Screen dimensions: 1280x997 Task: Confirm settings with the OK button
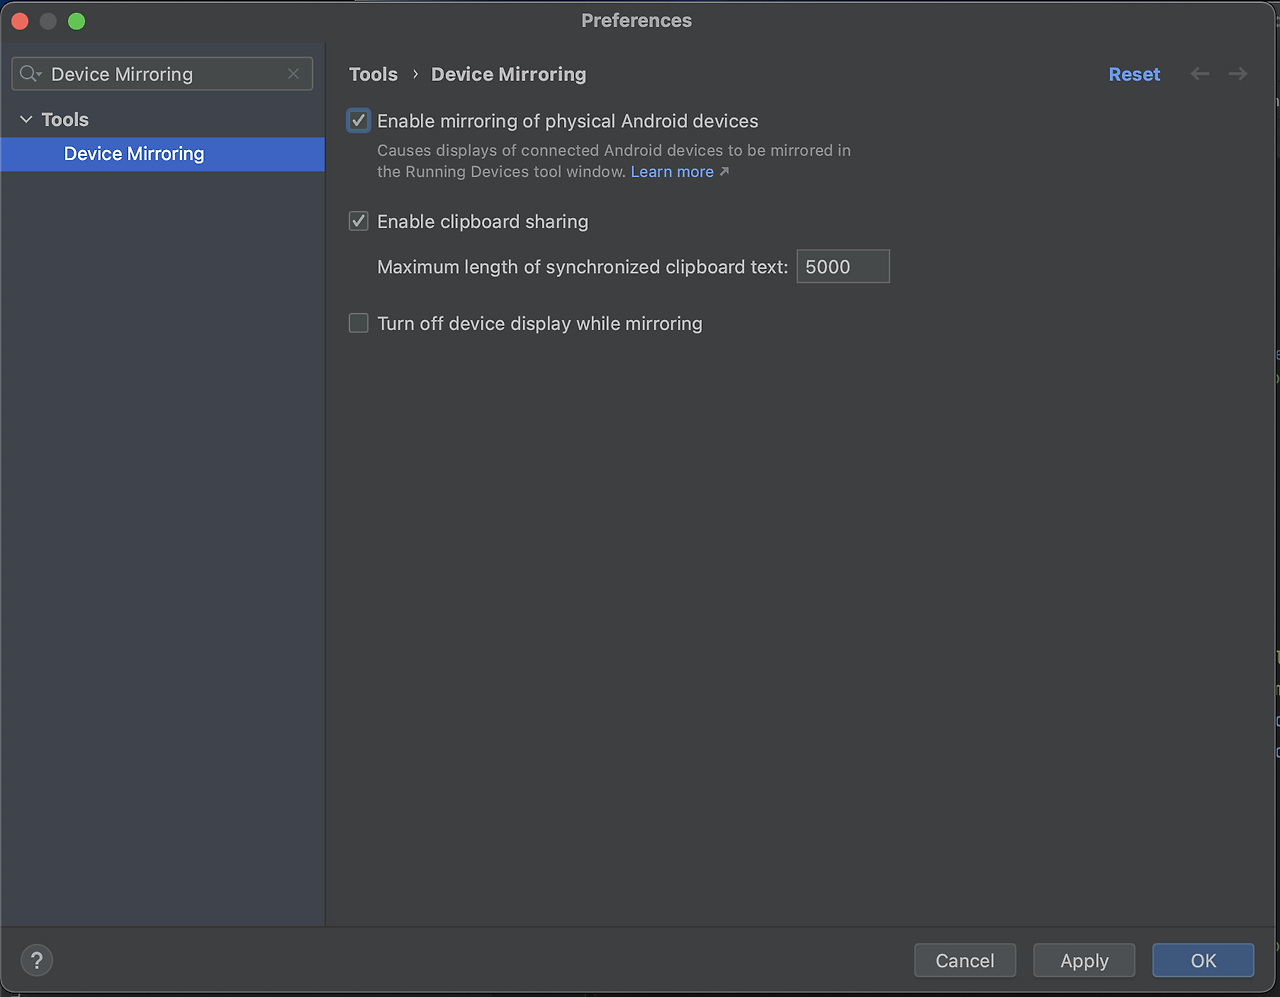coord(1202,960)
